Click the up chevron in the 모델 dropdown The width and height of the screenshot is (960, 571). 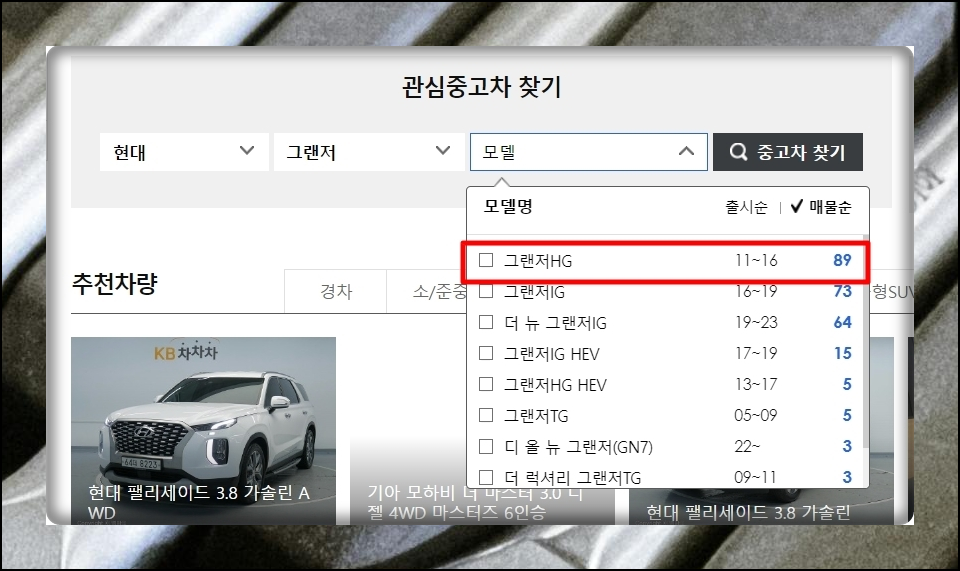(686, 151)
